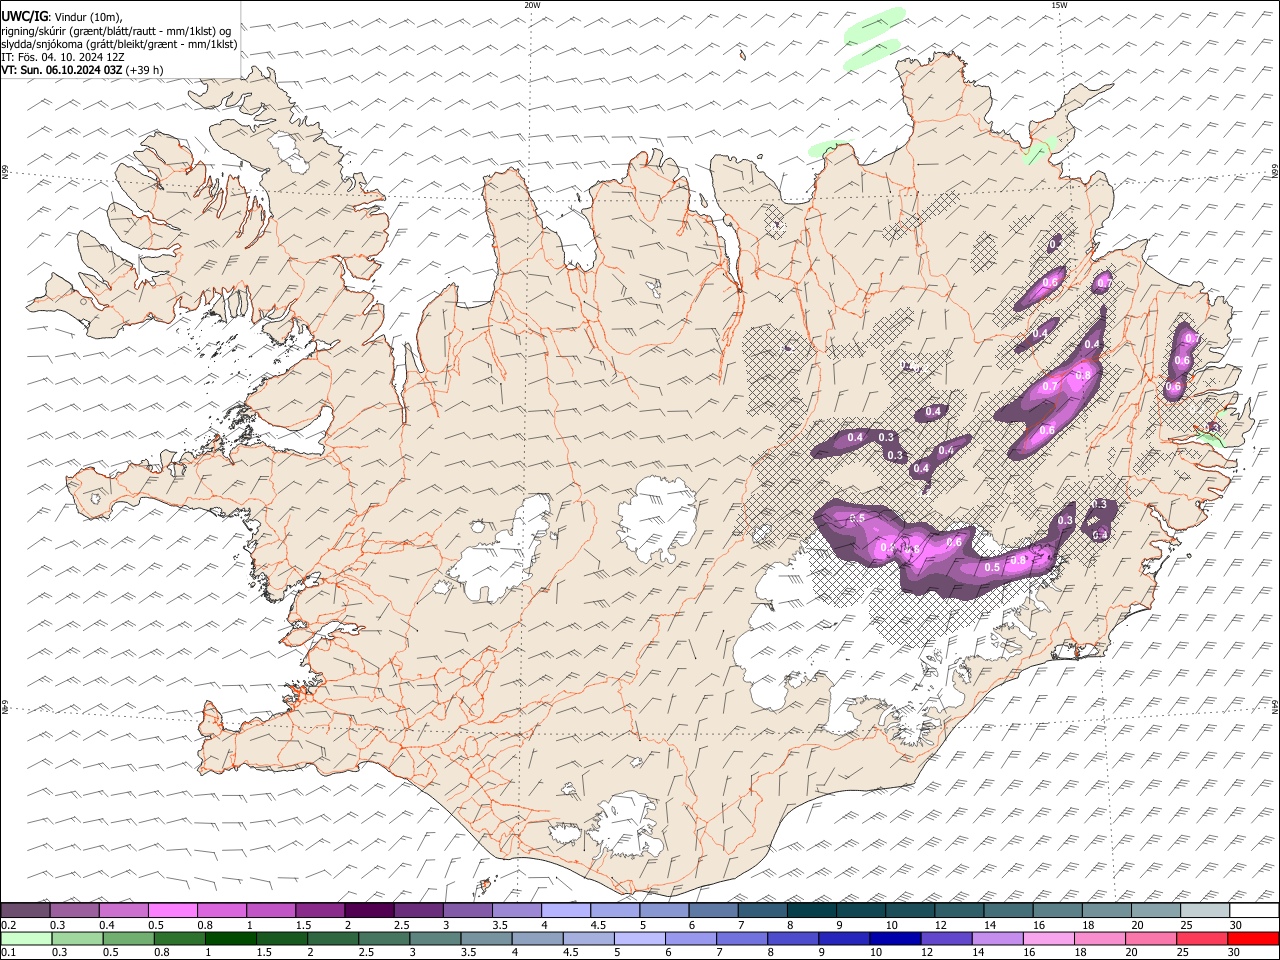Choose the top-row legend swatch between 12 and 14
Image resolution: width=1280 pixels, height=960 pixels.
958,911
